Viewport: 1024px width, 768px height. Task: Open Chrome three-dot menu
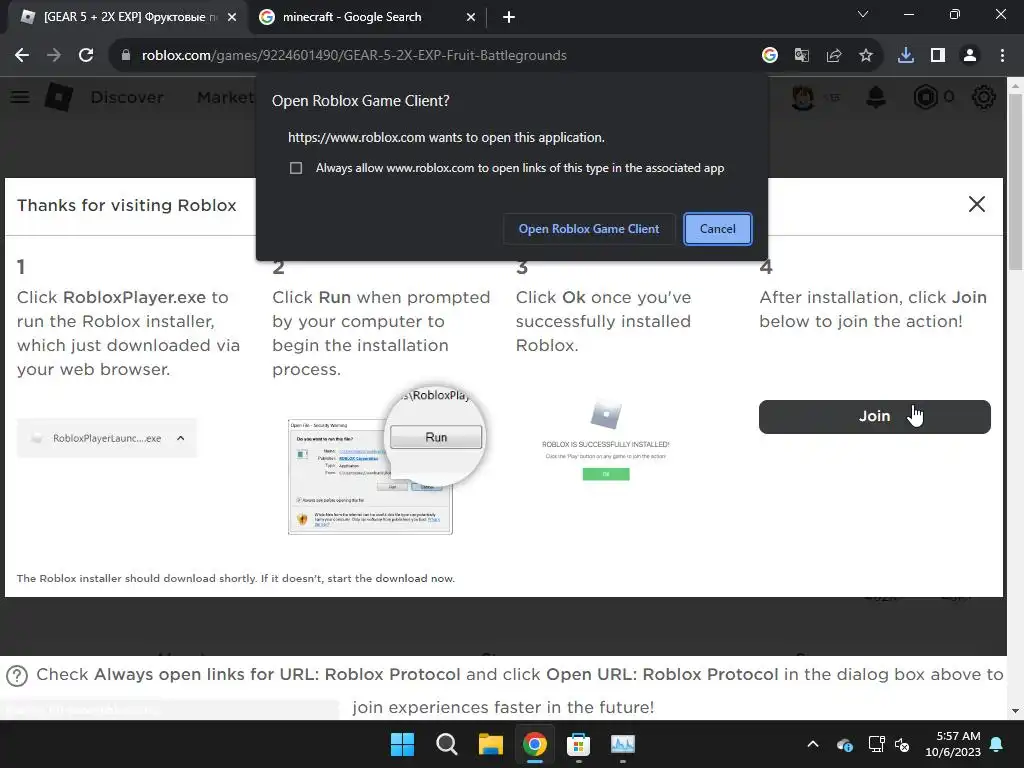coord(1002,56)
